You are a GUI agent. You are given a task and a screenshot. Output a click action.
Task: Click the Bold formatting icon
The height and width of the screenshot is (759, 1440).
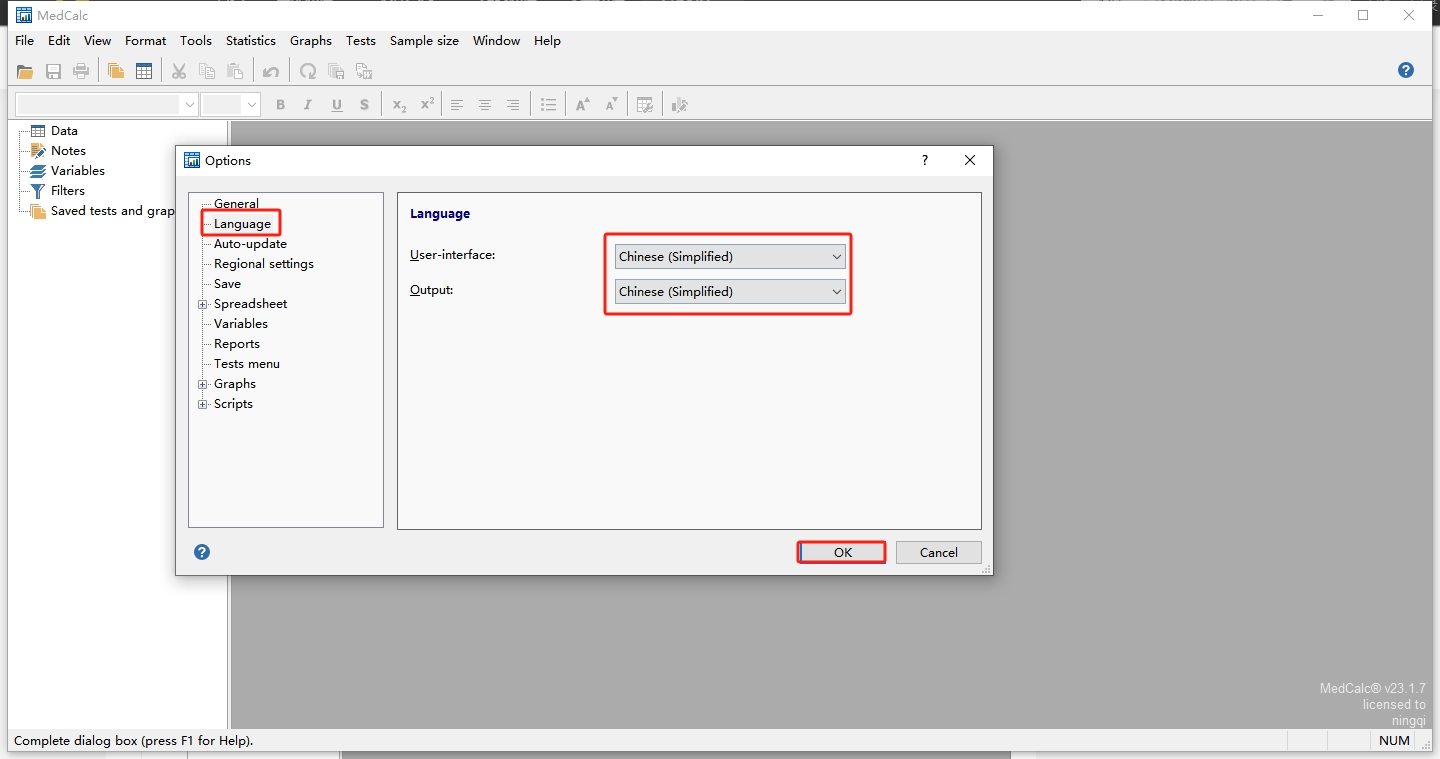coord(280,105)
